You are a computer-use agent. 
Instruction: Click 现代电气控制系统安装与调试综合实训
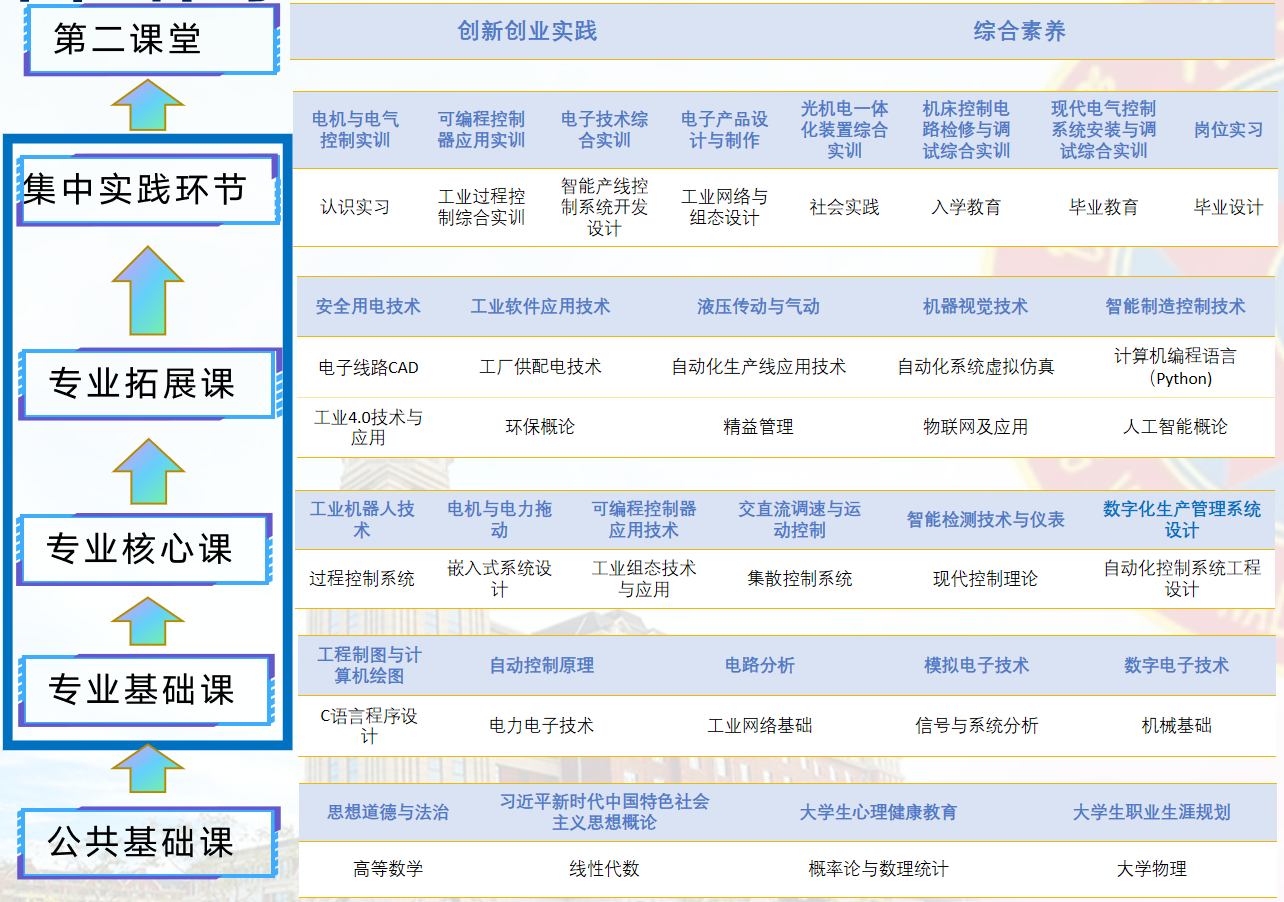[x=1103, y=129]
